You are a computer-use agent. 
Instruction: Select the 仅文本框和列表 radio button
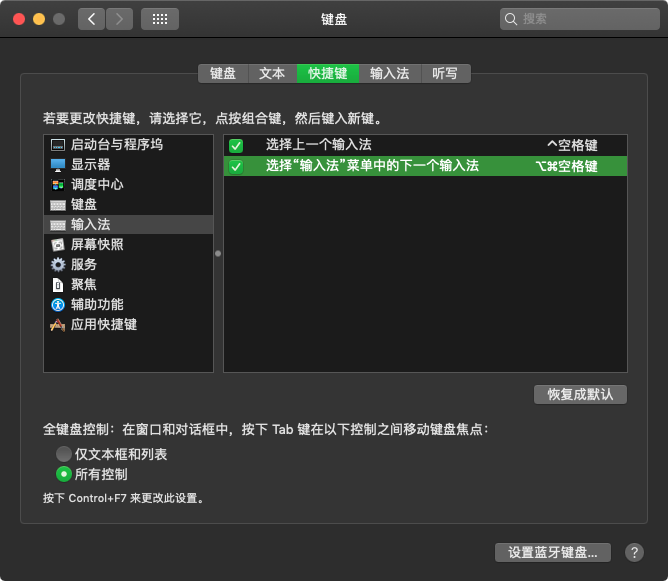tap(64, 454)
